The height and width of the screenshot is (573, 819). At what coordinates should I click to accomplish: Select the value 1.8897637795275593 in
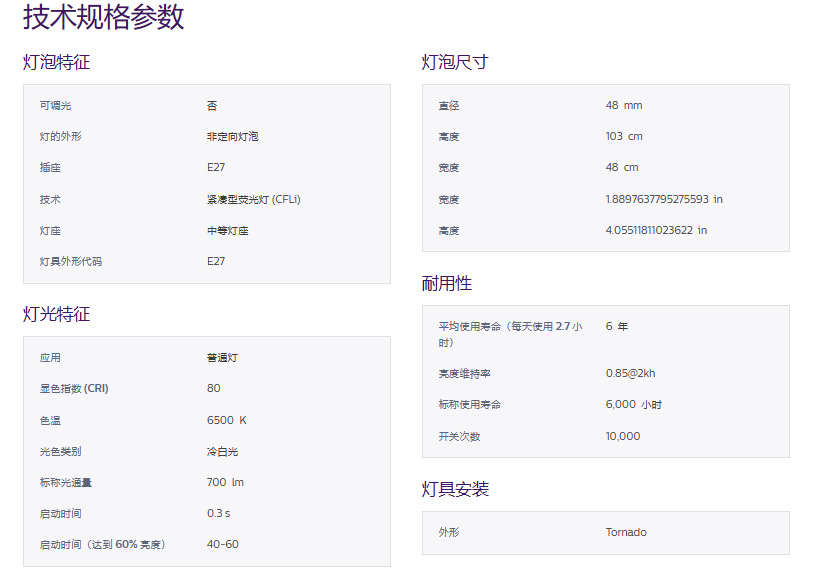click(664, 199)
